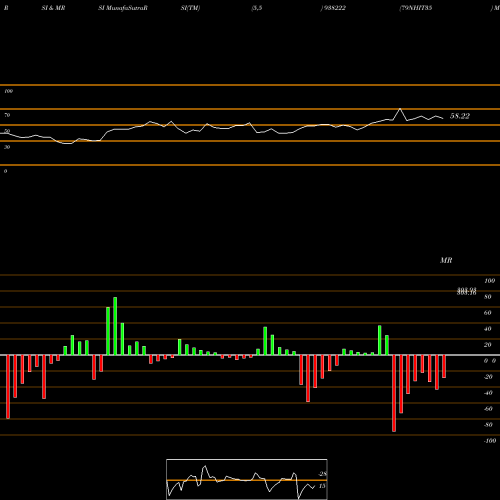Open the mini chart thumbnail at the bottom
Viewport: 500px width, 500px height.
247,479
